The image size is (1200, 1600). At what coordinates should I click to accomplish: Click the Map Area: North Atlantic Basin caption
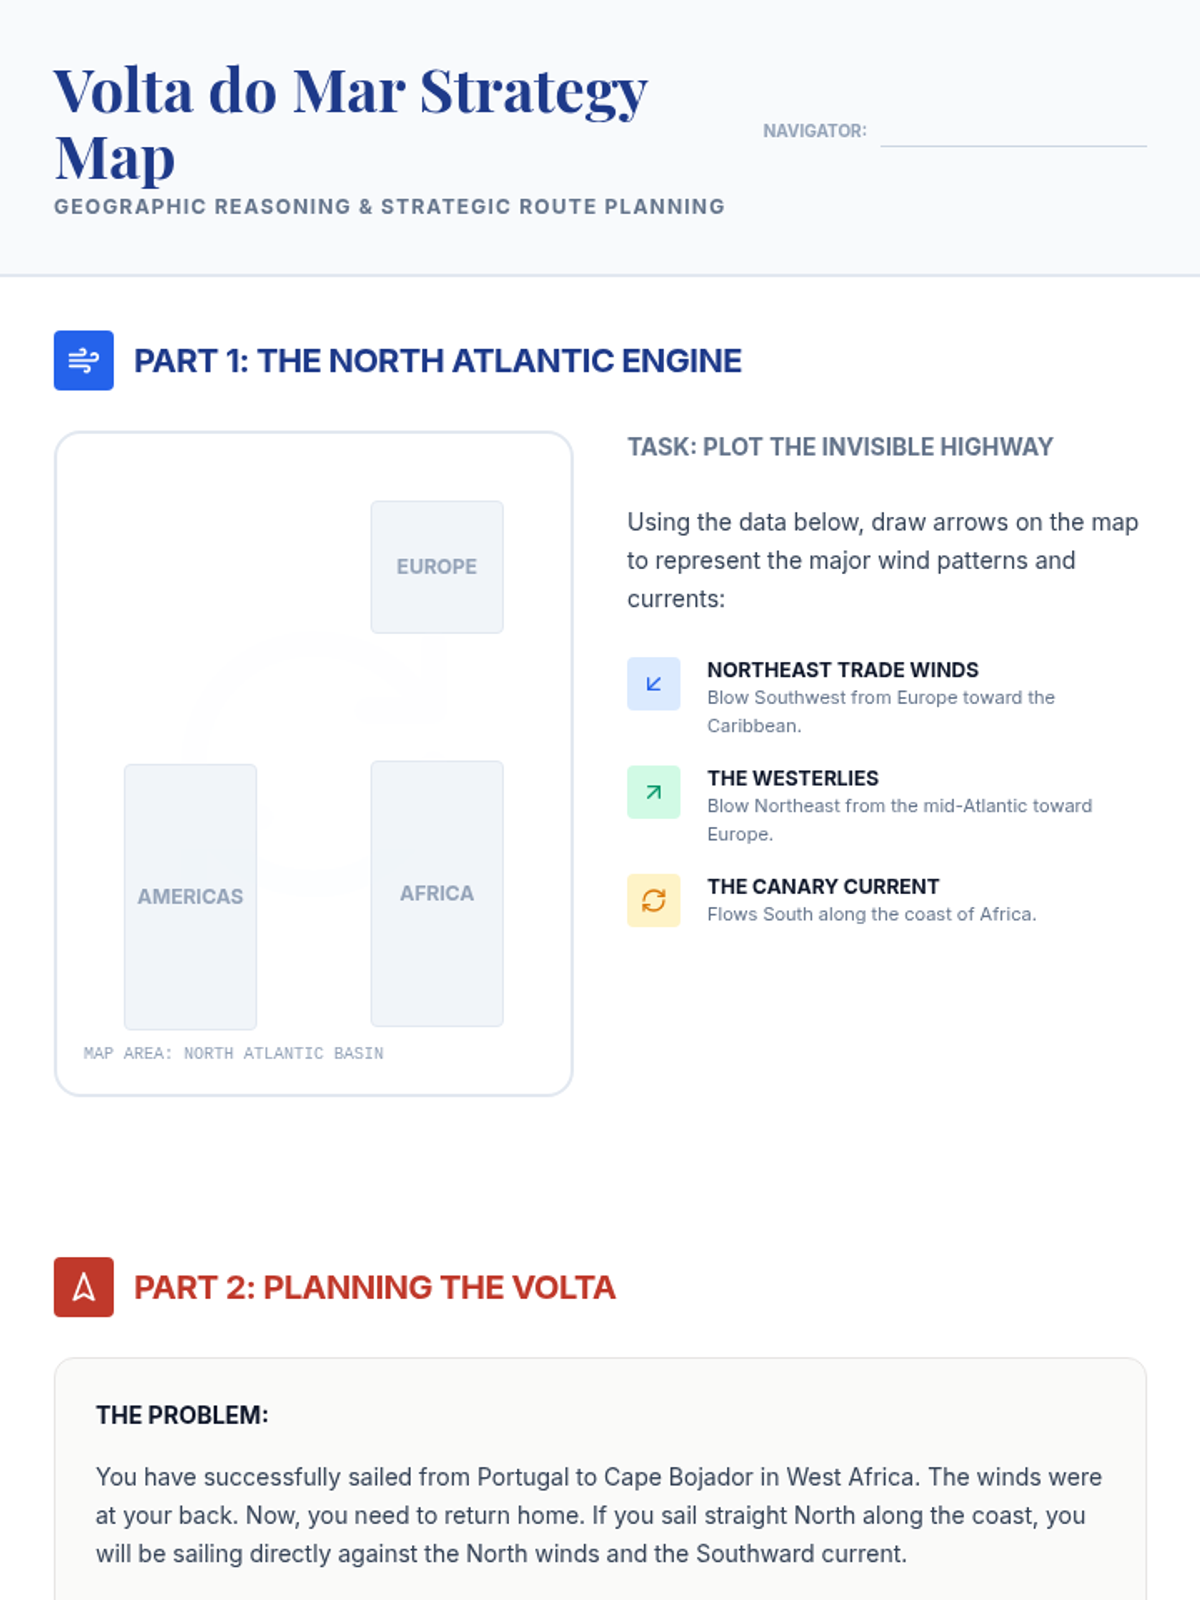point(234,1053)
